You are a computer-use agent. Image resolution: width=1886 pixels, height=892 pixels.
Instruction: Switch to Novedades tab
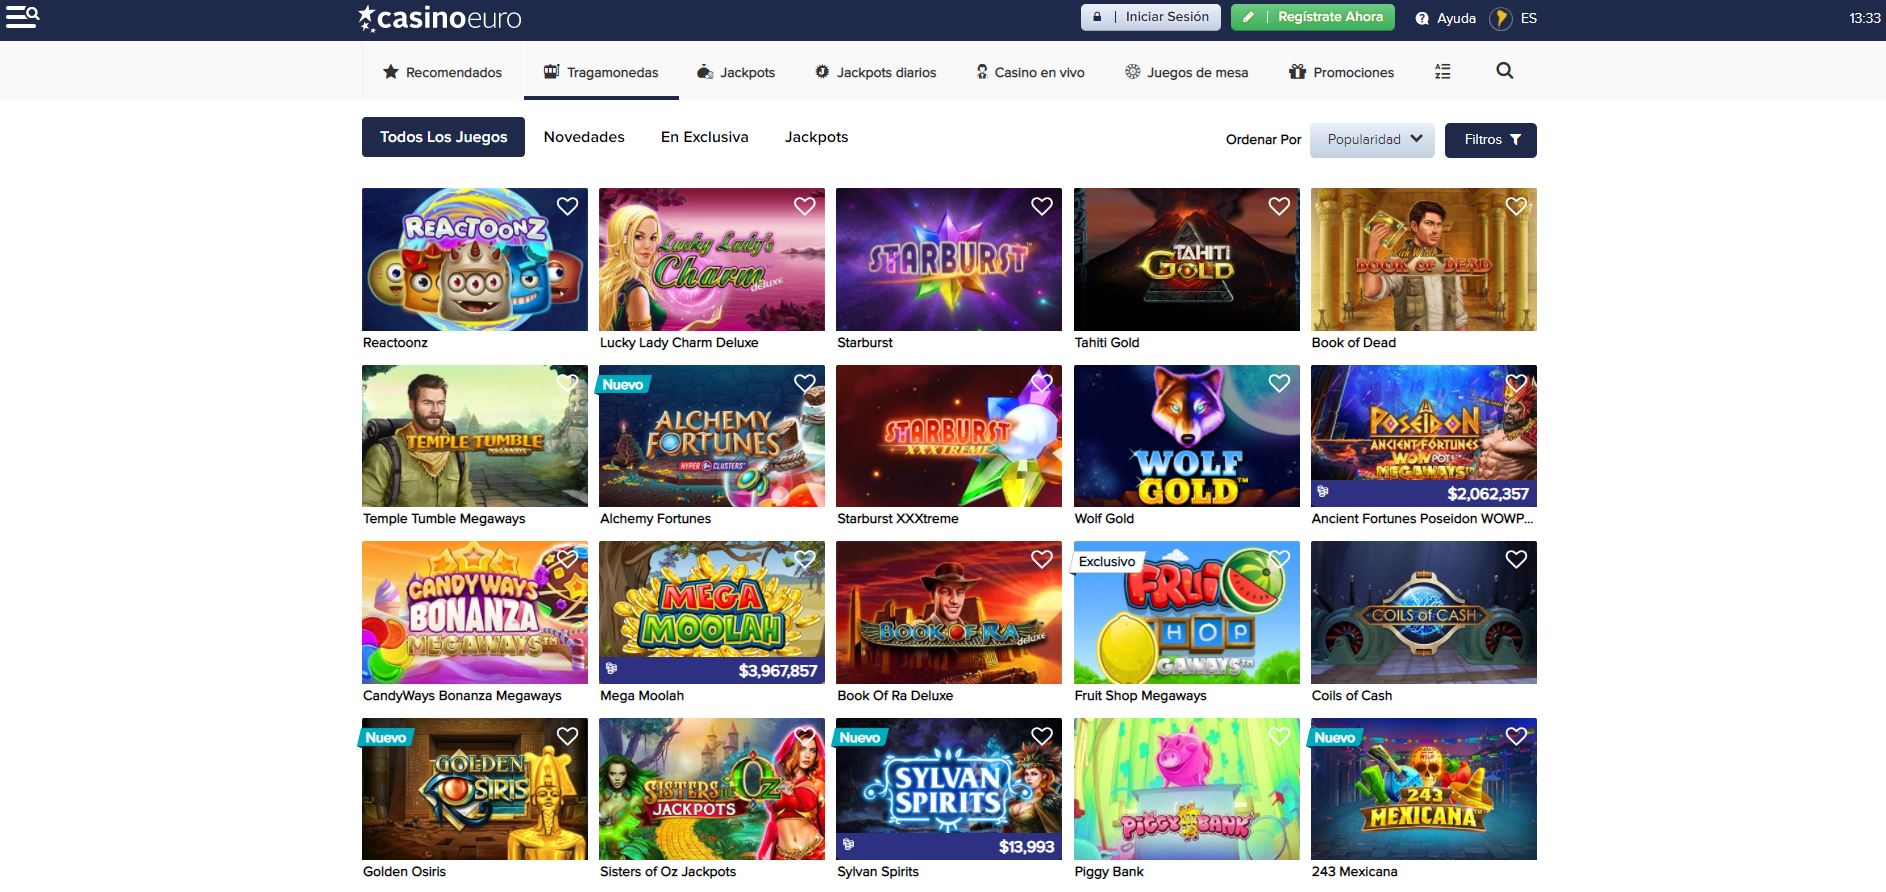pyautogui.click(x=584, y=137)
